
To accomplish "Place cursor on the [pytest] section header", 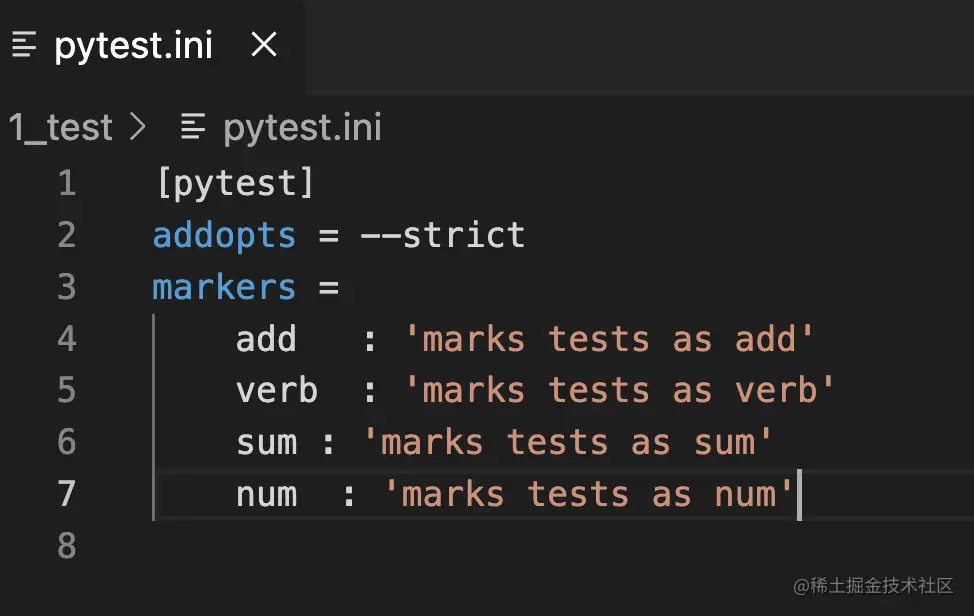I will (236, 183).
